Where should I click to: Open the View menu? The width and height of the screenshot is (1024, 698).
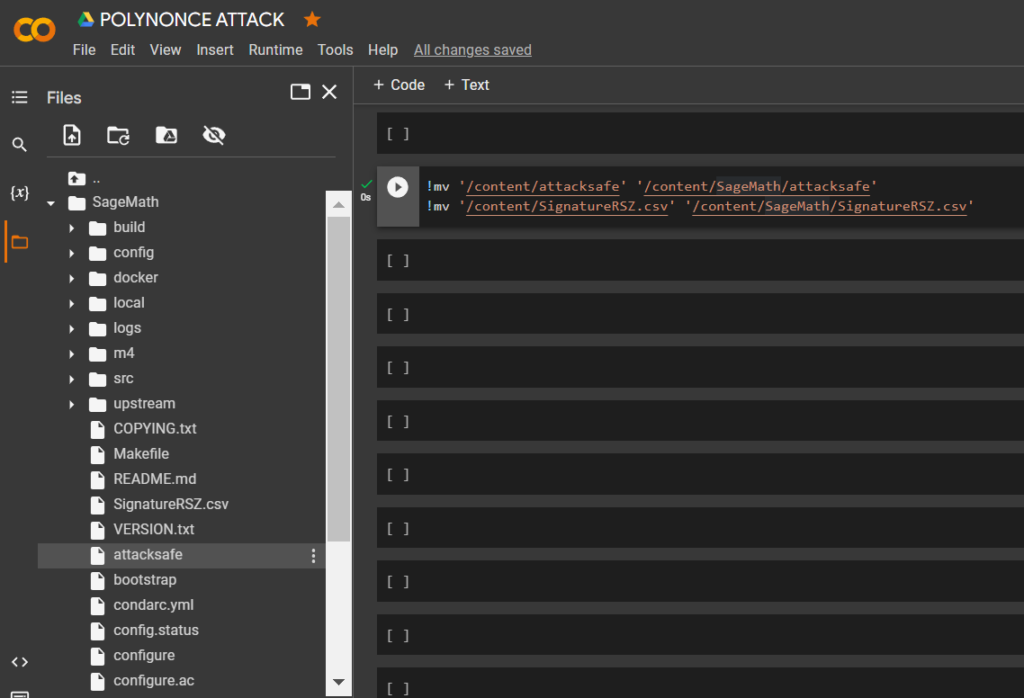[x=165, y=50]
